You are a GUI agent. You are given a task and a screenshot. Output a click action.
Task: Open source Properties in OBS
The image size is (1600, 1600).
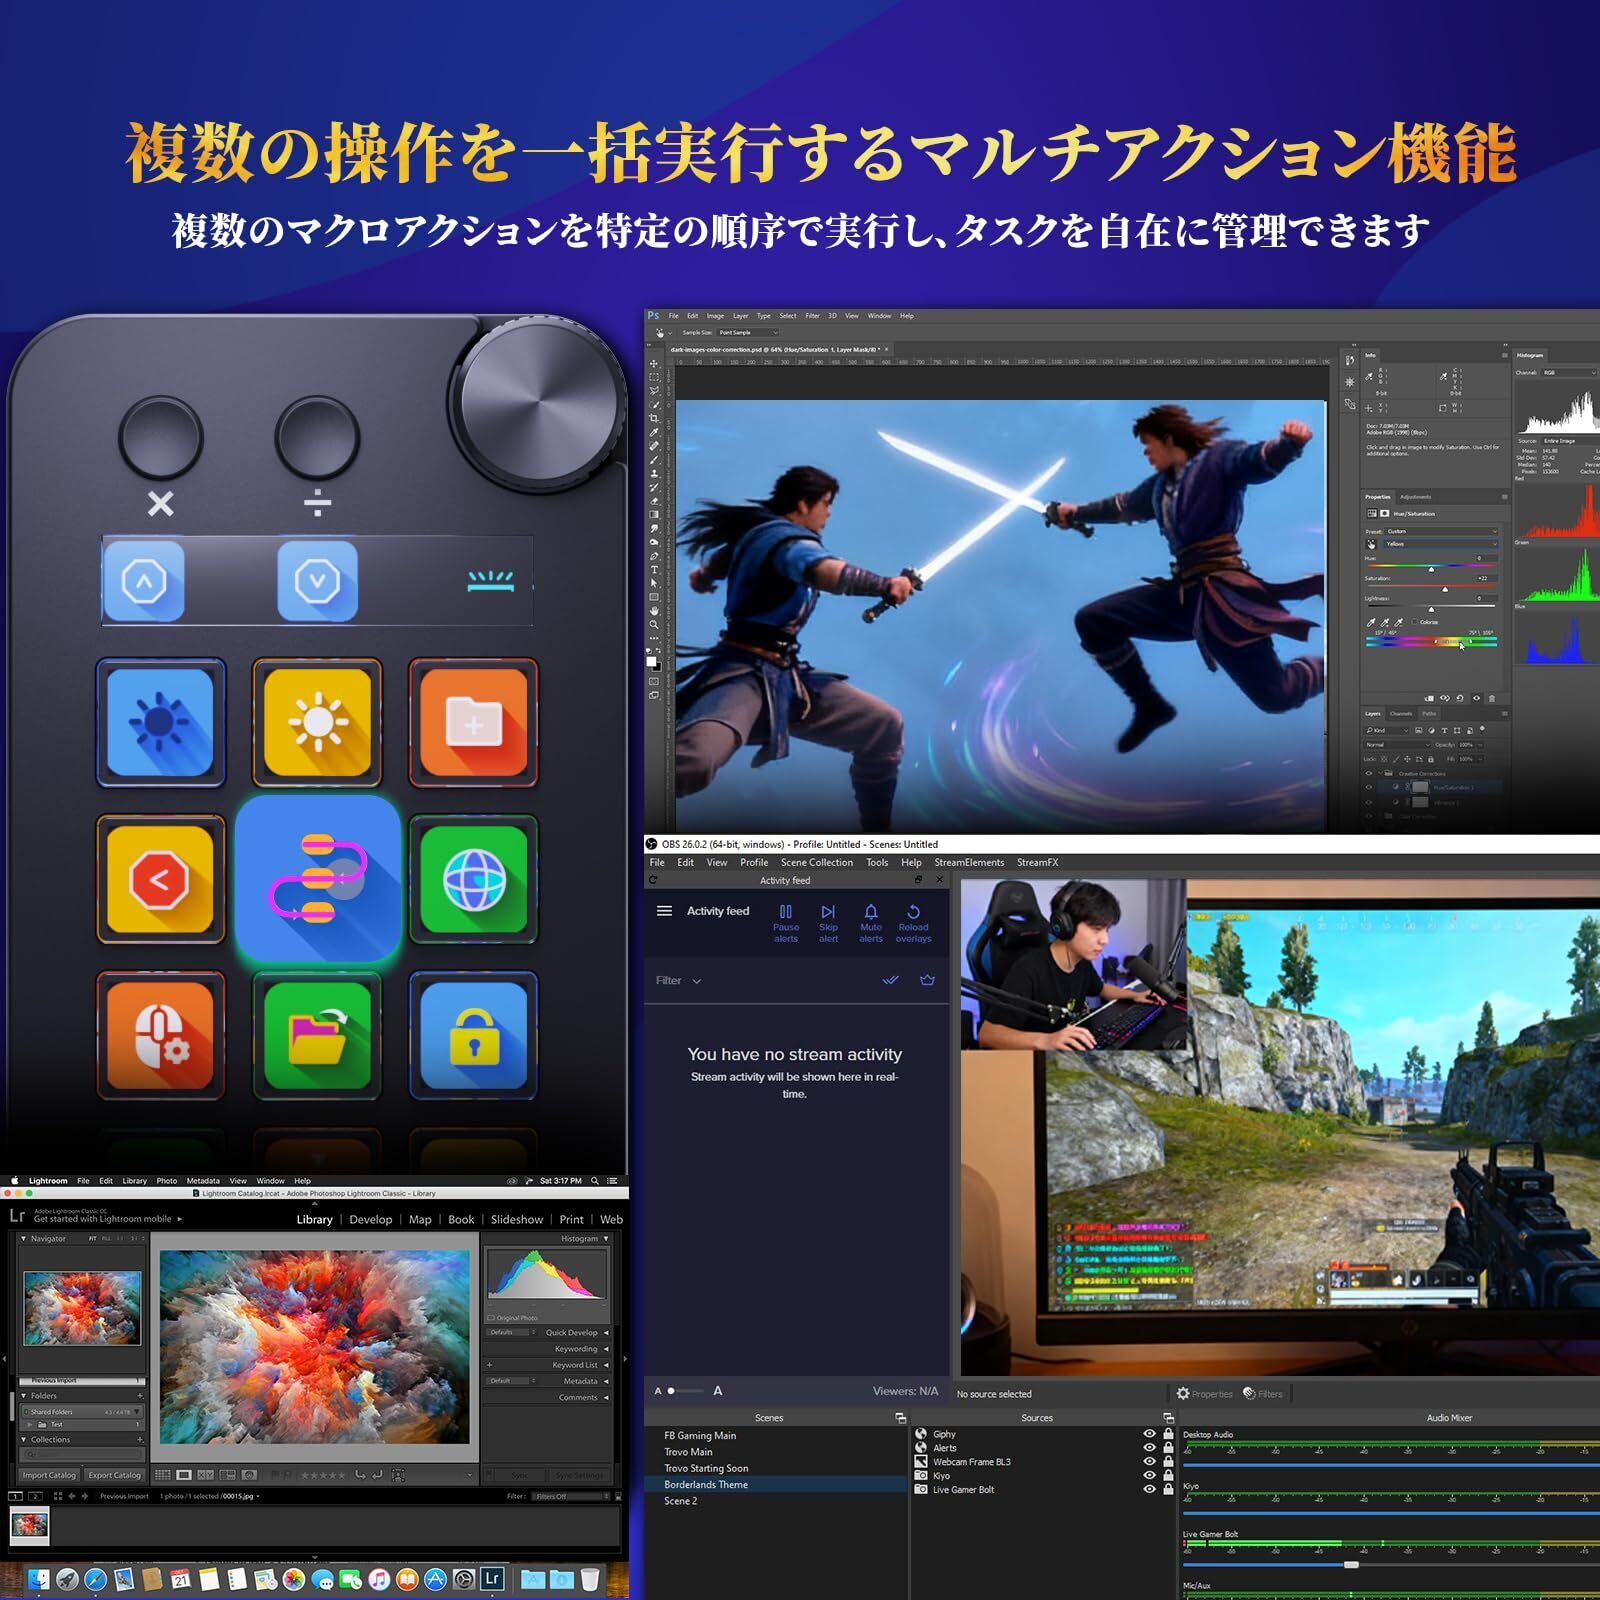point(1204,1394)
